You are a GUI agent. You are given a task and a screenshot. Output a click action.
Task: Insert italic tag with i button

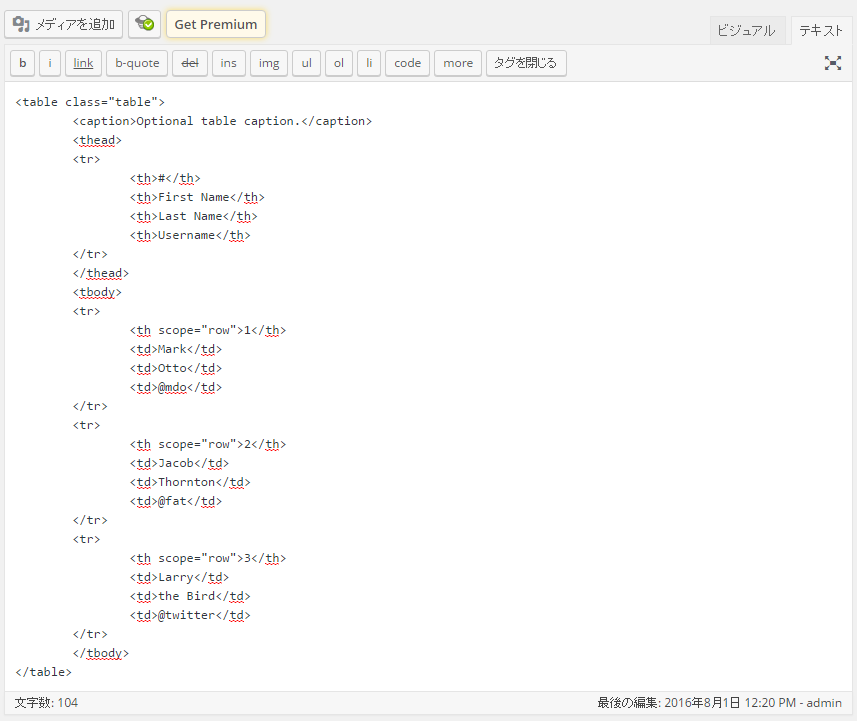[50, 63]
